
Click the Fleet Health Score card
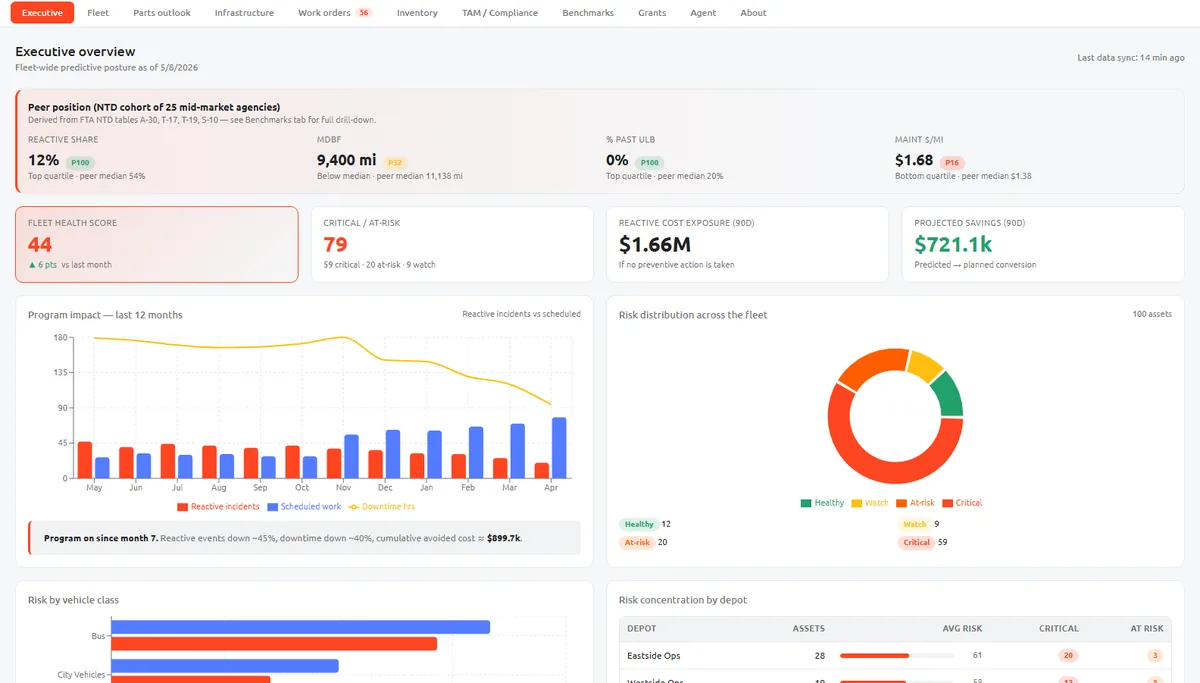[157, 245]
